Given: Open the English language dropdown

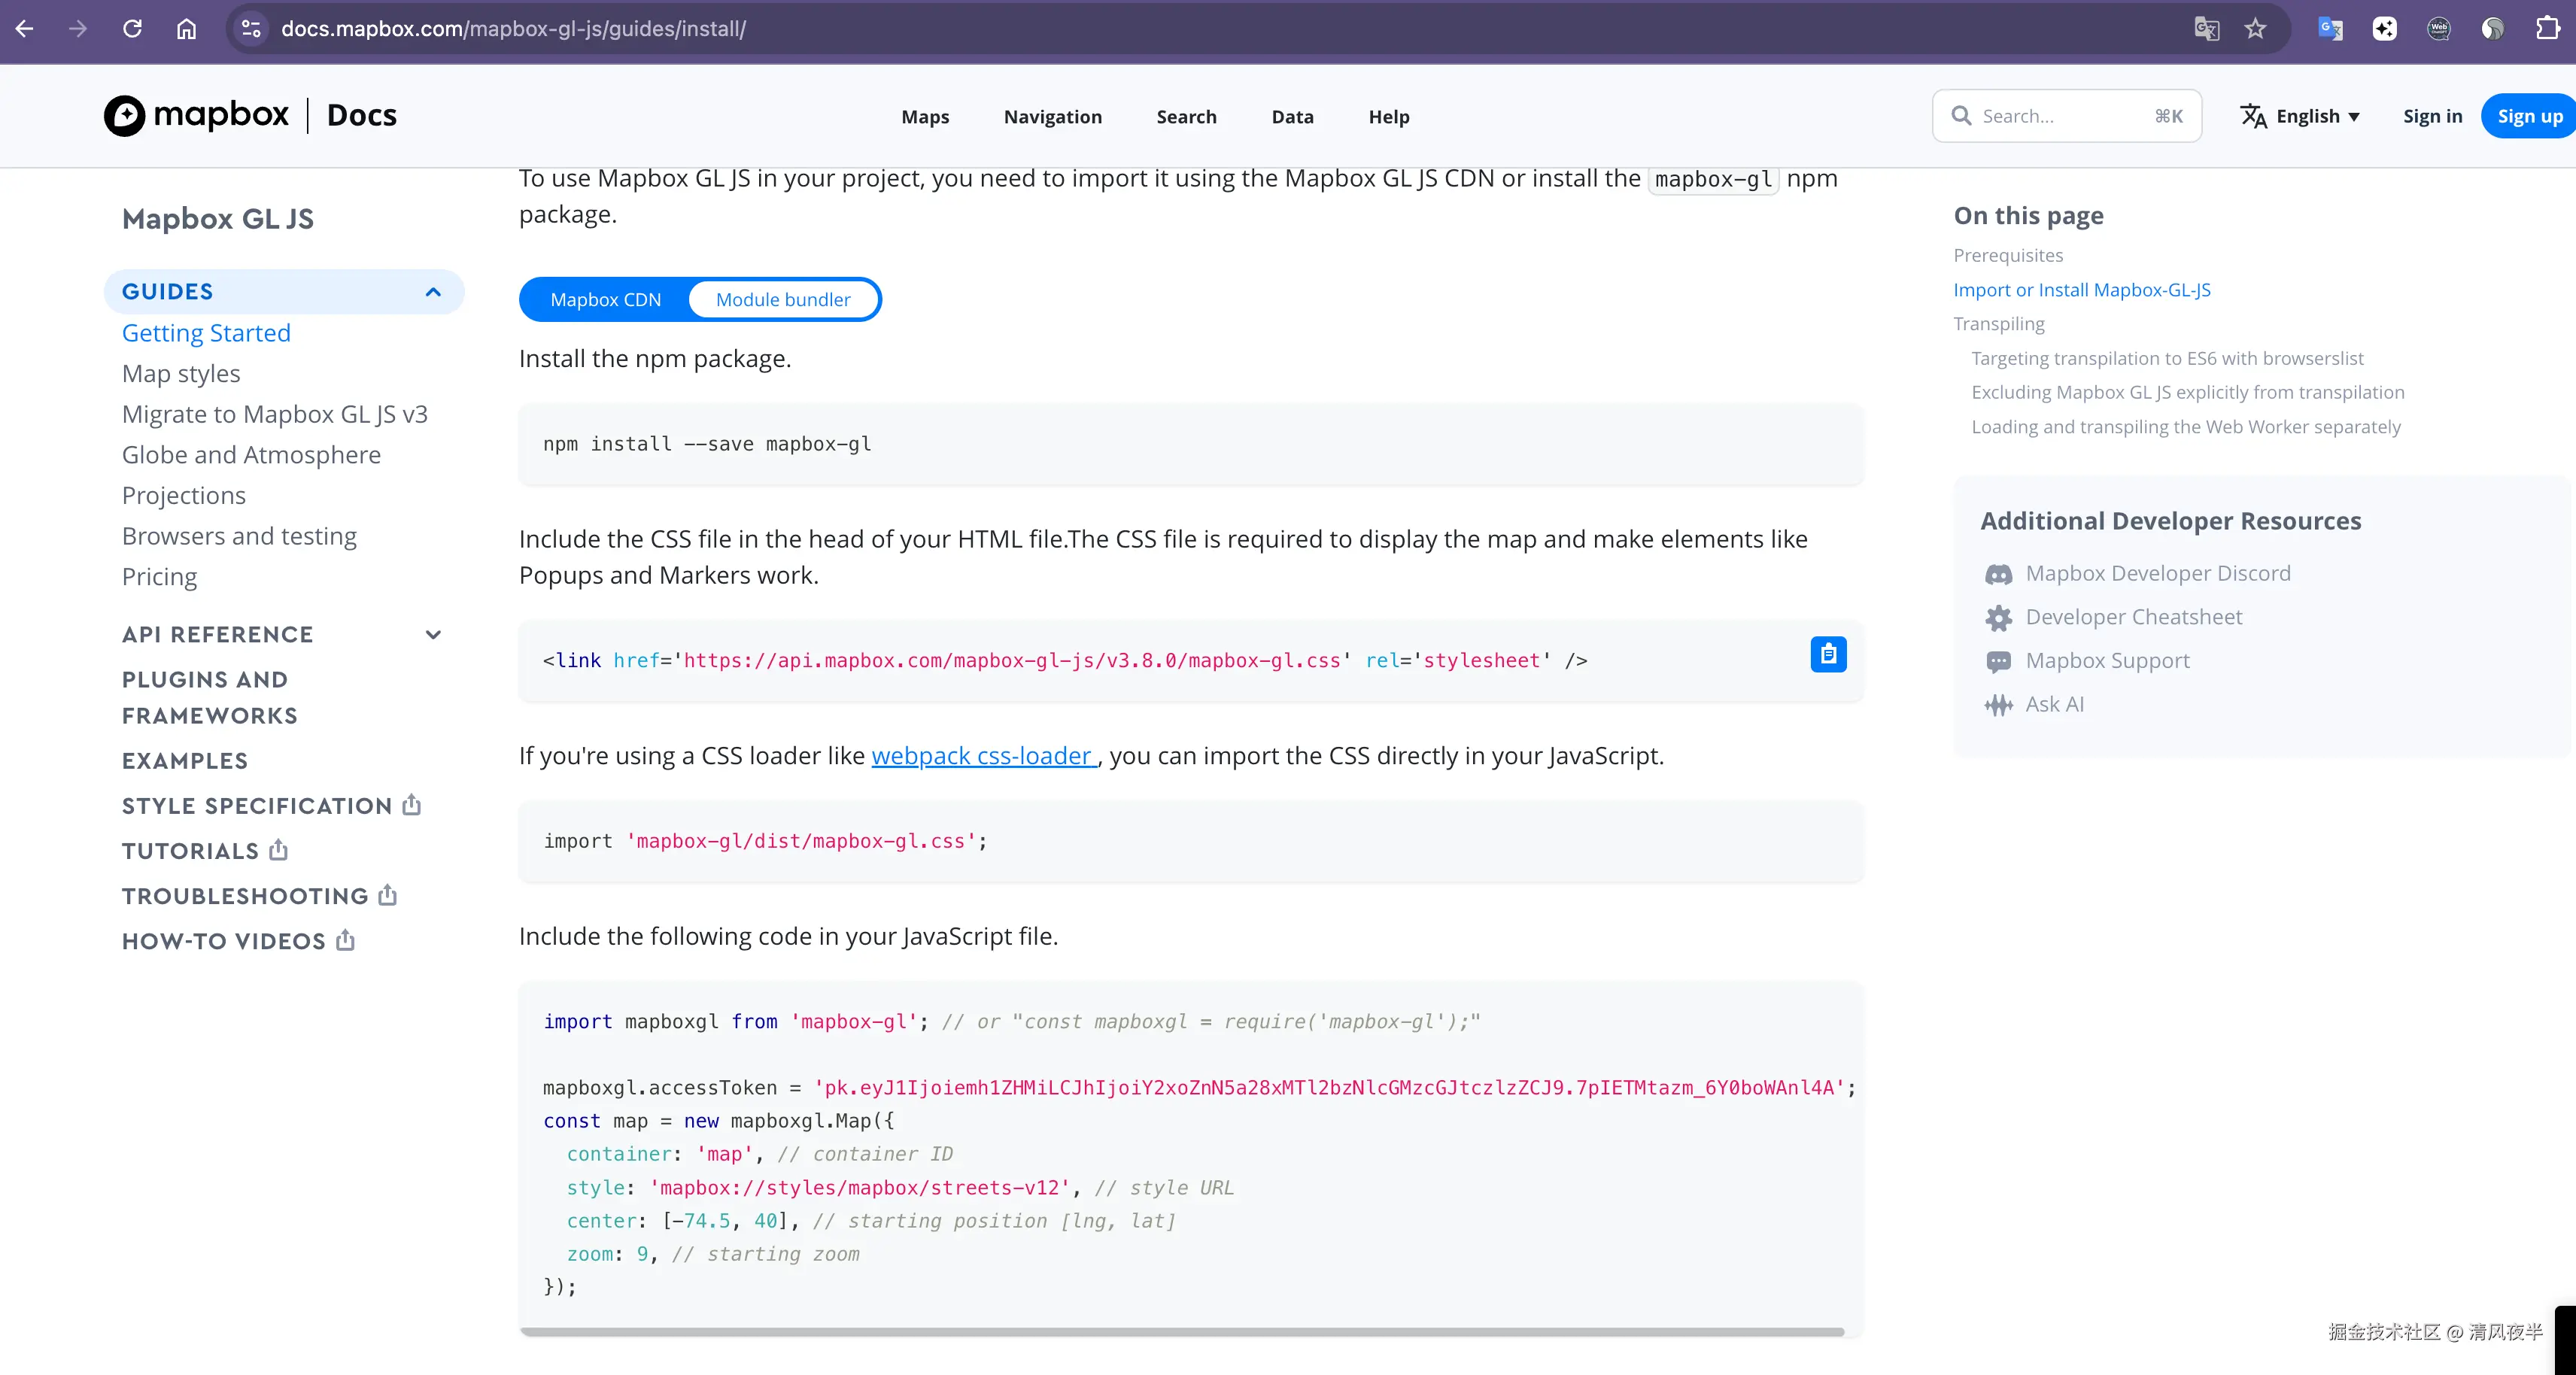Looking at the screenshot, I should [2299, 117].
